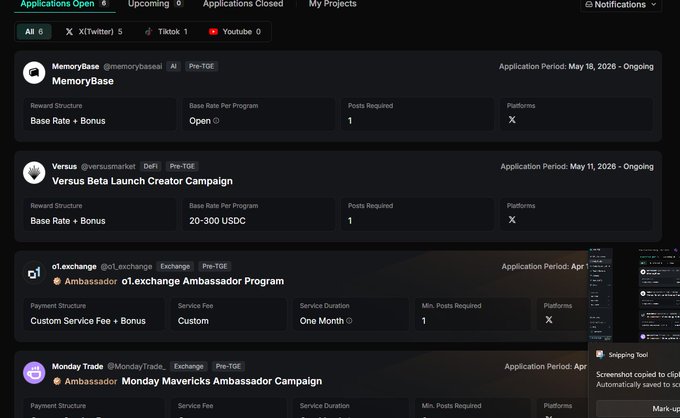The height and width of the screenshot is (418, 680).
Task: Open @versusmarket handle link
Action: 108,167
